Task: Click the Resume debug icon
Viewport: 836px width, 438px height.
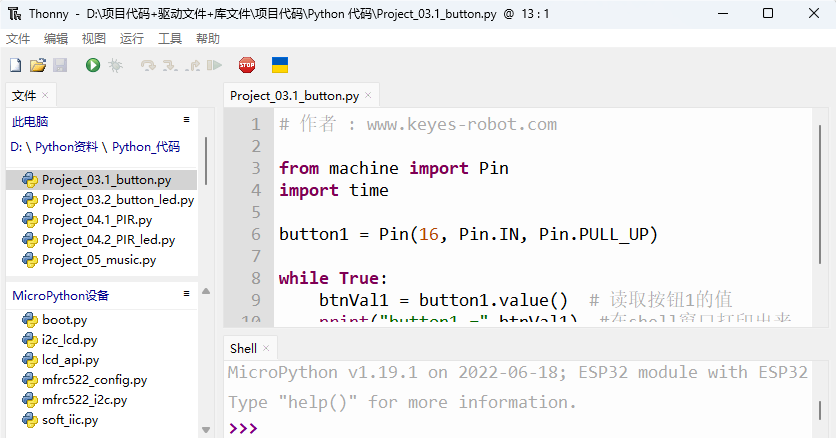Action: point(214,65)
